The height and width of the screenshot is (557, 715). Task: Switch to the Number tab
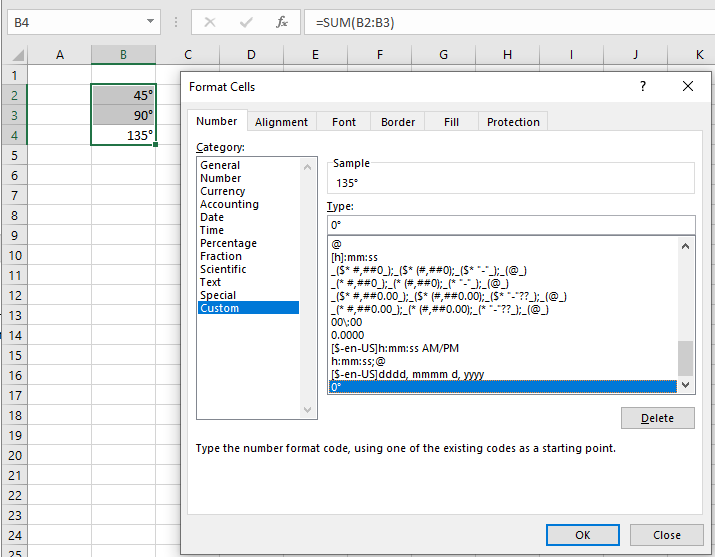[217, 121]
